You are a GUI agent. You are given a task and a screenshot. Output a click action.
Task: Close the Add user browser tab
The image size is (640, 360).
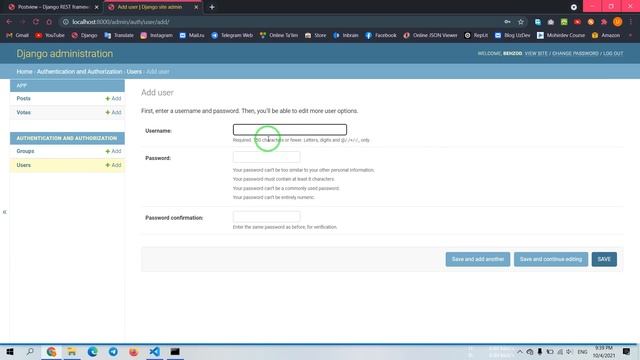196,7
